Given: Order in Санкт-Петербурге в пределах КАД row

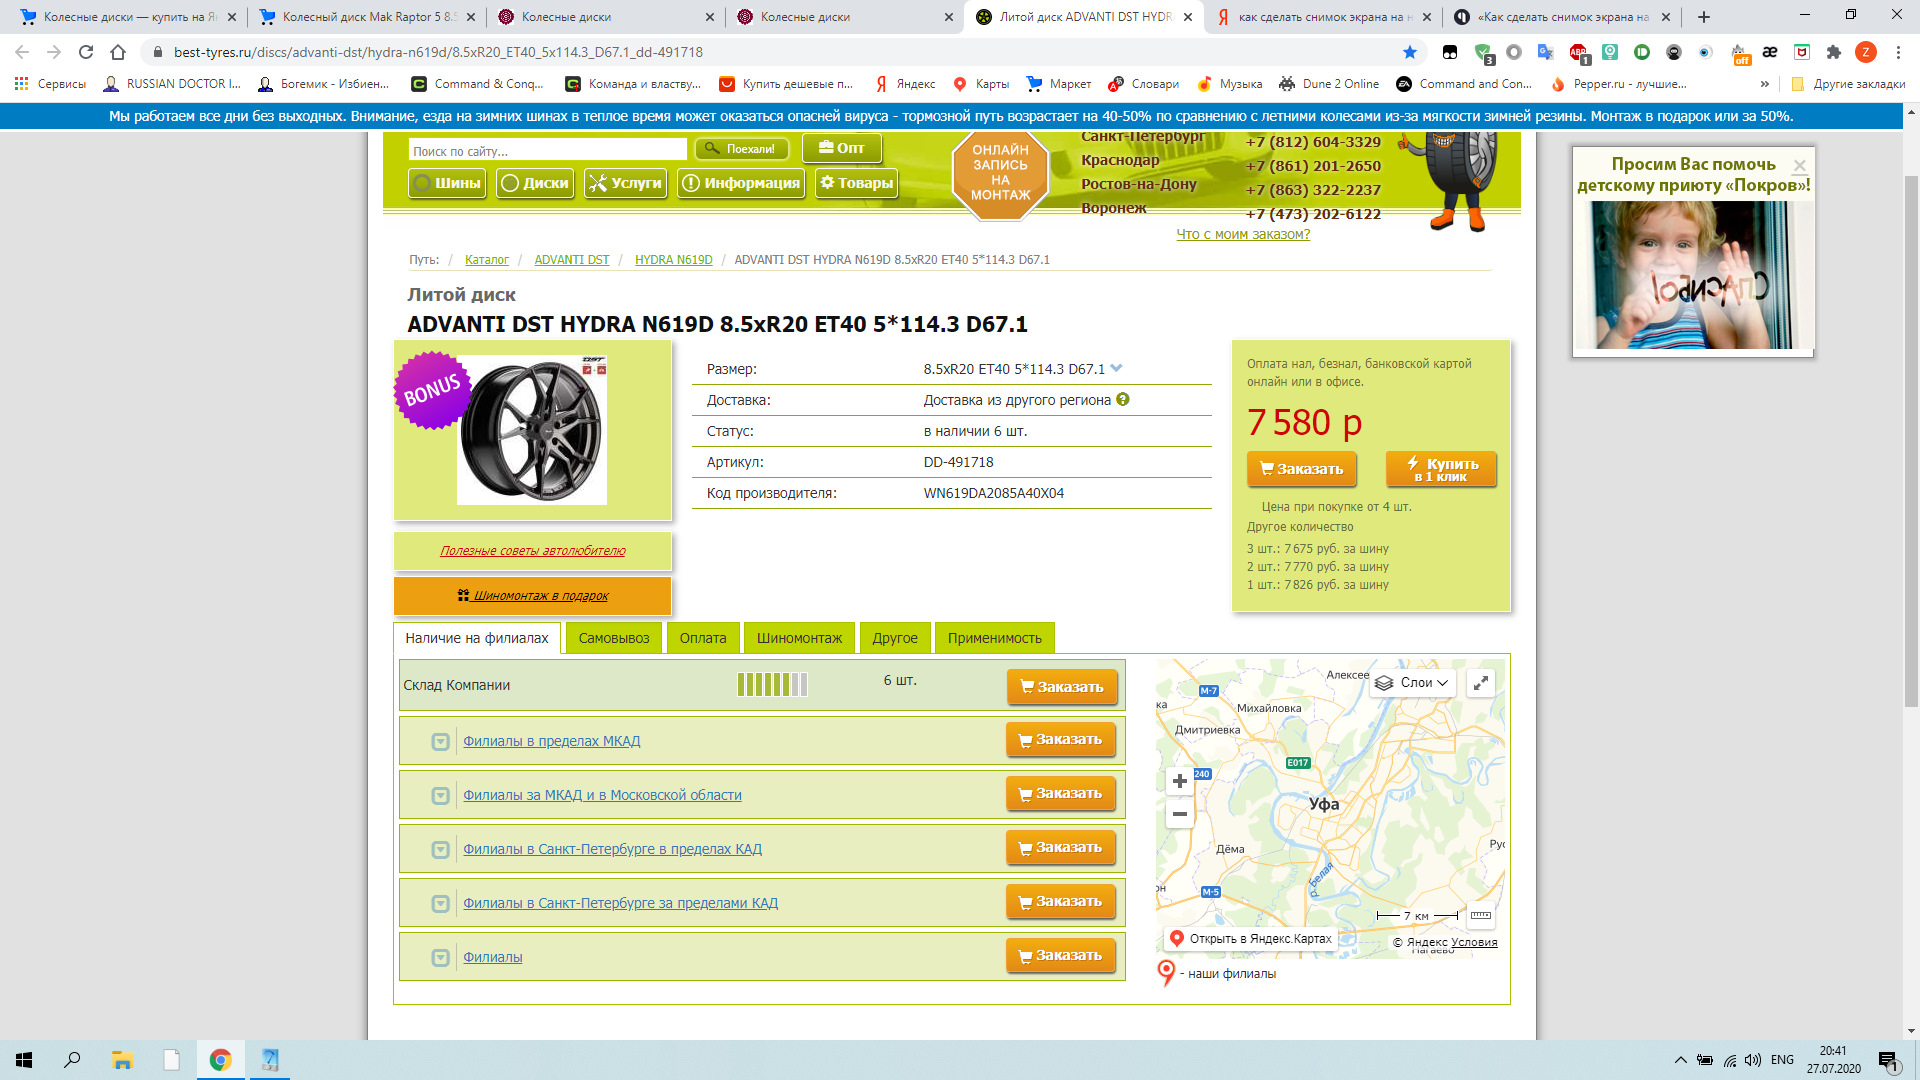Looking at the screenshot, I should [x=1061, y=848].
